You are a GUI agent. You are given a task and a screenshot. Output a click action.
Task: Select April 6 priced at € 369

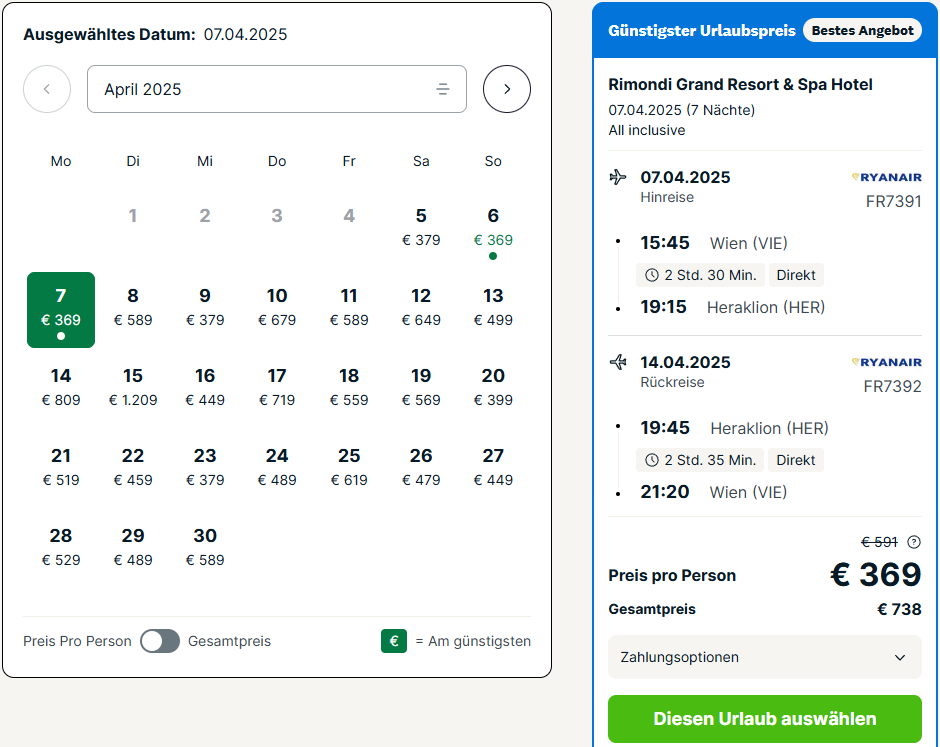(x=493, y=234)
